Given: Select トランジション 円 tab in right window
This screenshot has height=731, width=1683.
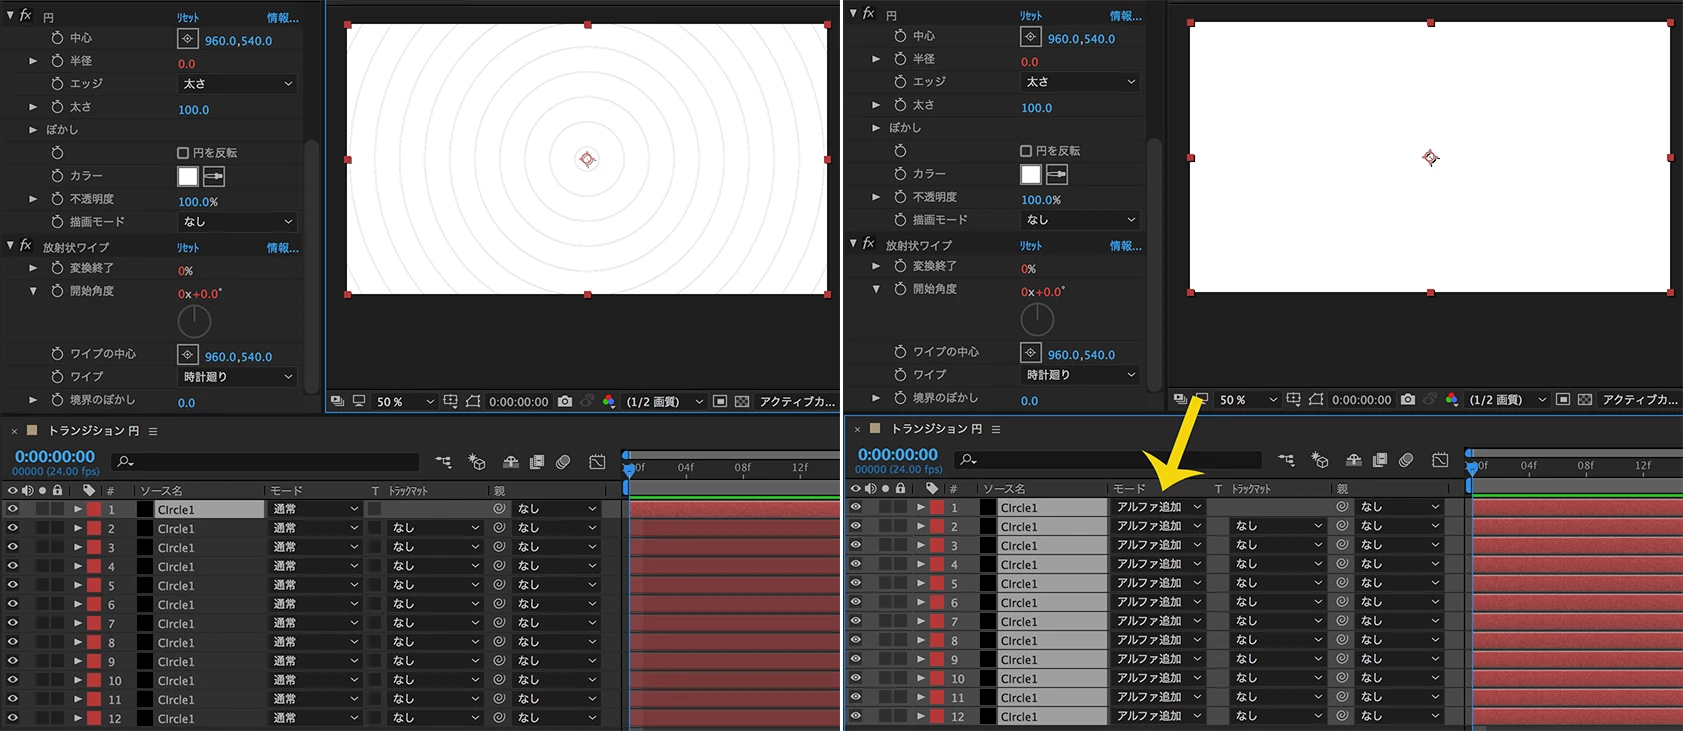Looking at the screenshot, I should point(937,429).
